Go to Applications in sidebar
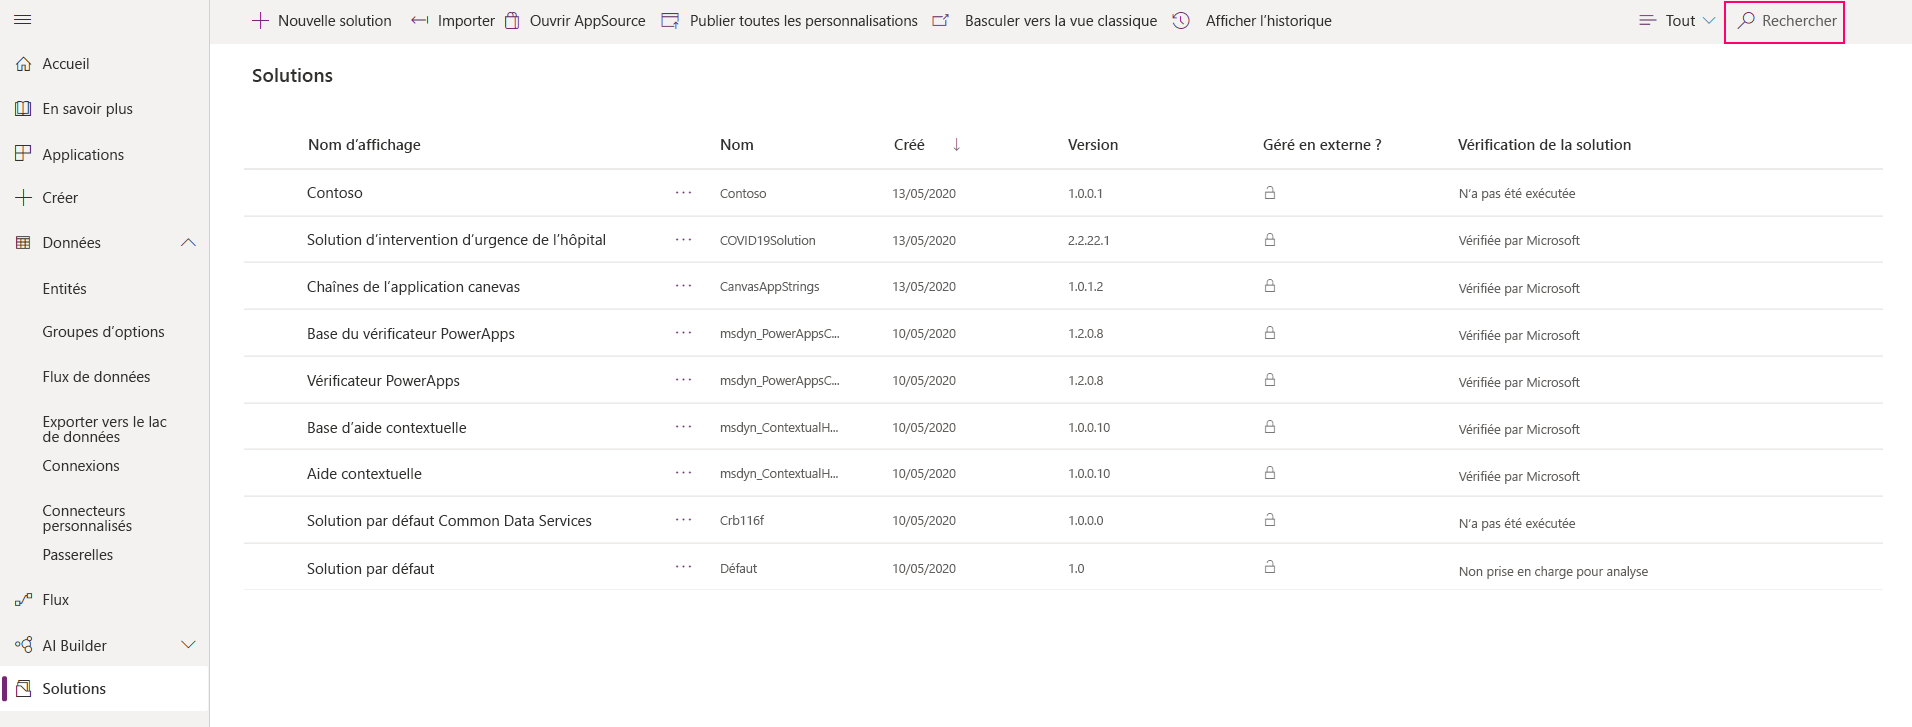 coord(83,155)
